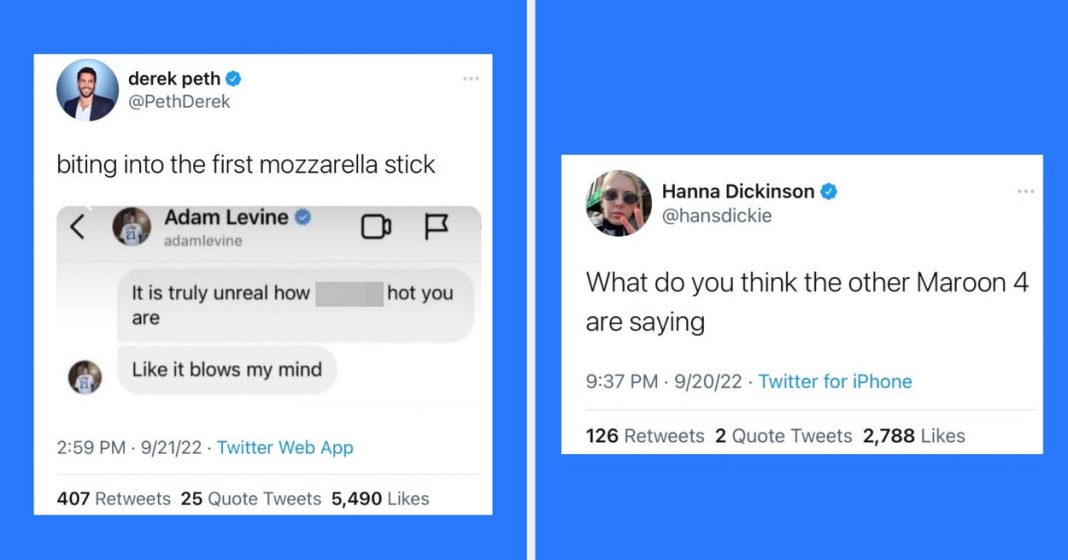The image size is (1068, 560).
Task: Tap the flag icon in the chat header
Action: (436, 226)
